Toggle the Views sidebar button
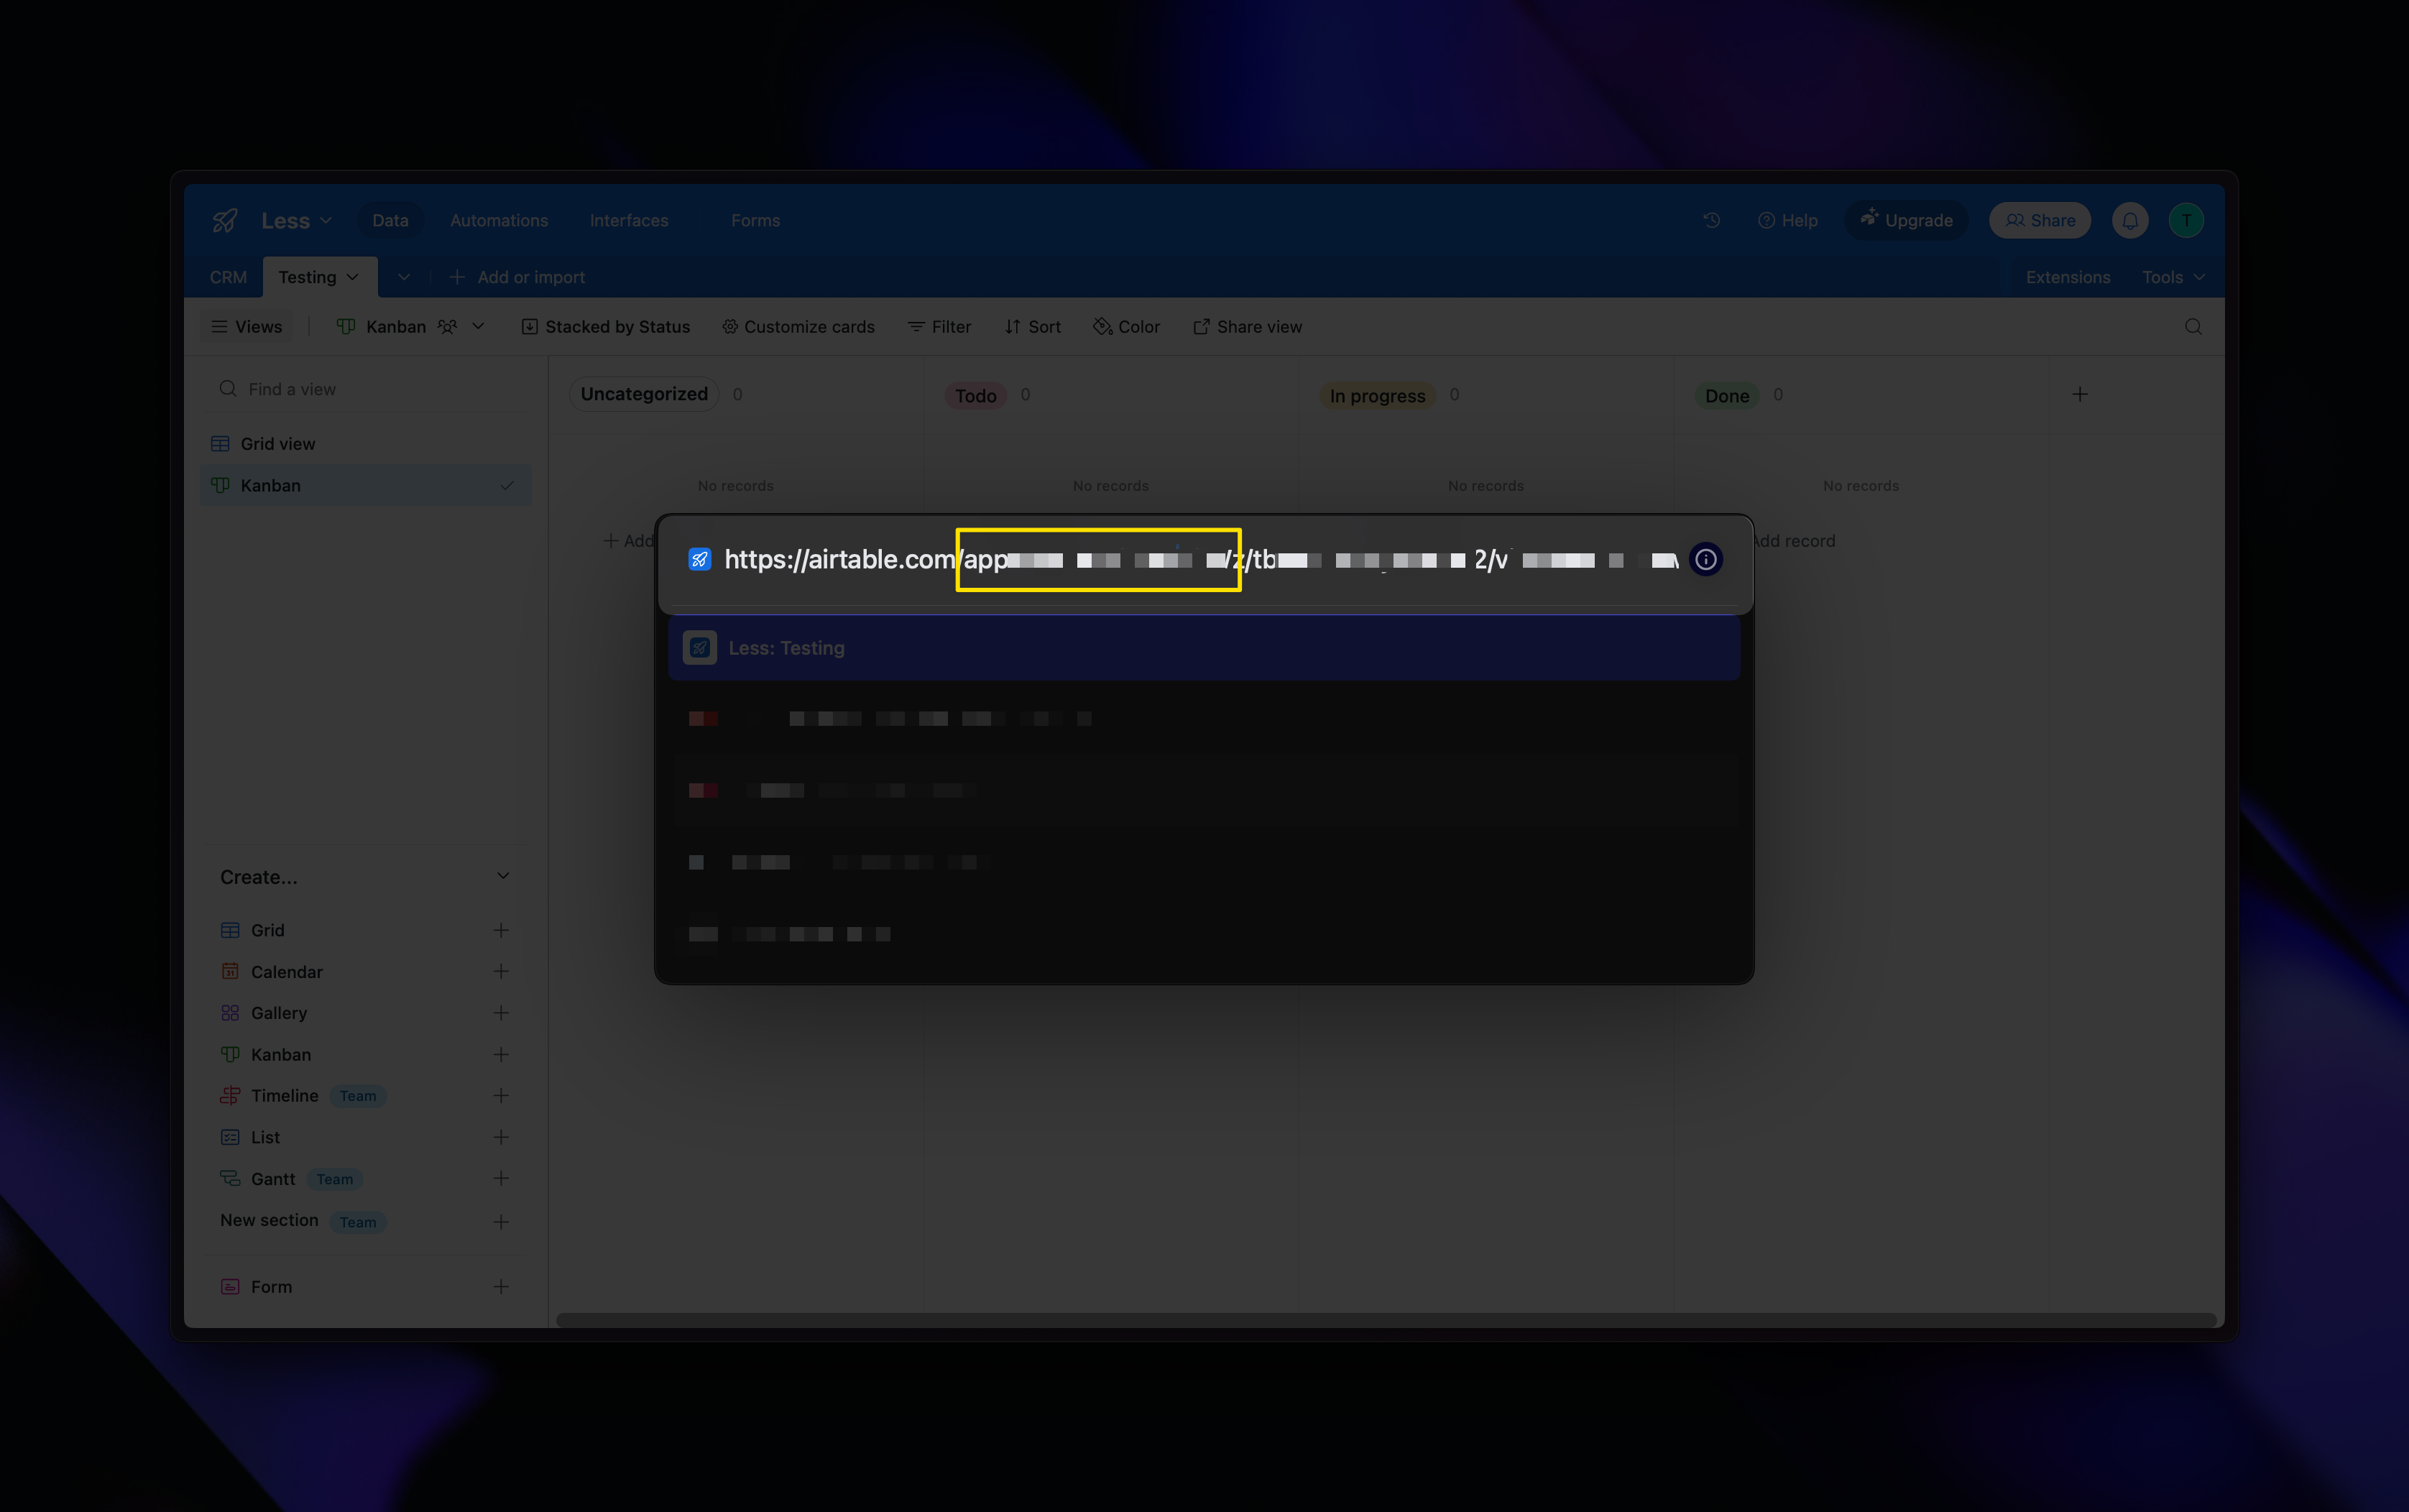 click(x=247, y=327)
